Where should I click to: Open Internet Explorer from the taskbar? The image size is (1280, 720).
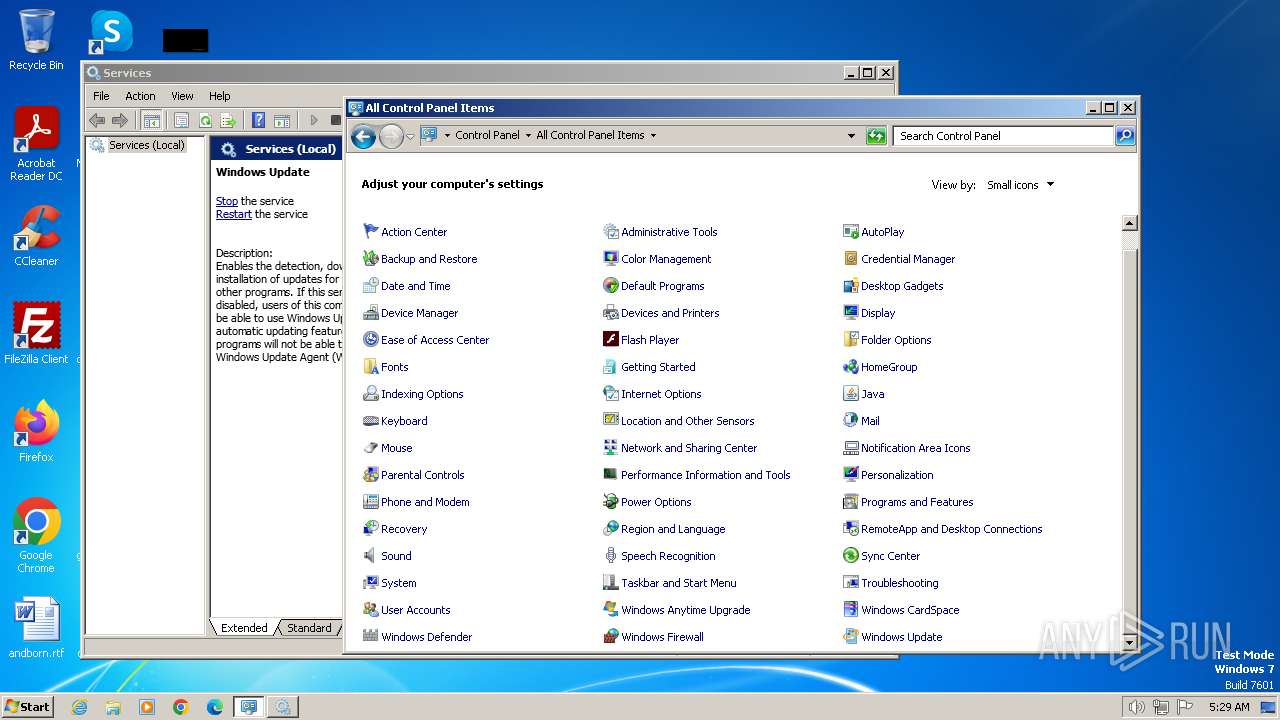(79, 707)
